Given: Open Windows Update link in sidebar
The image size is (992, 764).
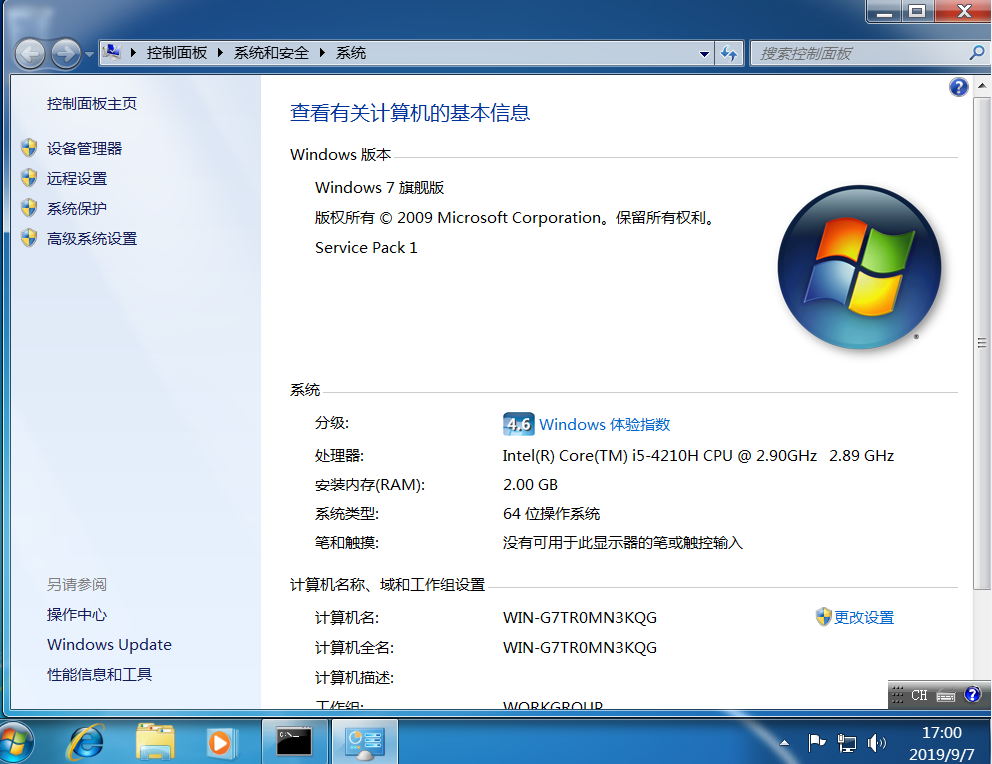Looking at the screenshot, I should pos(109,644).
